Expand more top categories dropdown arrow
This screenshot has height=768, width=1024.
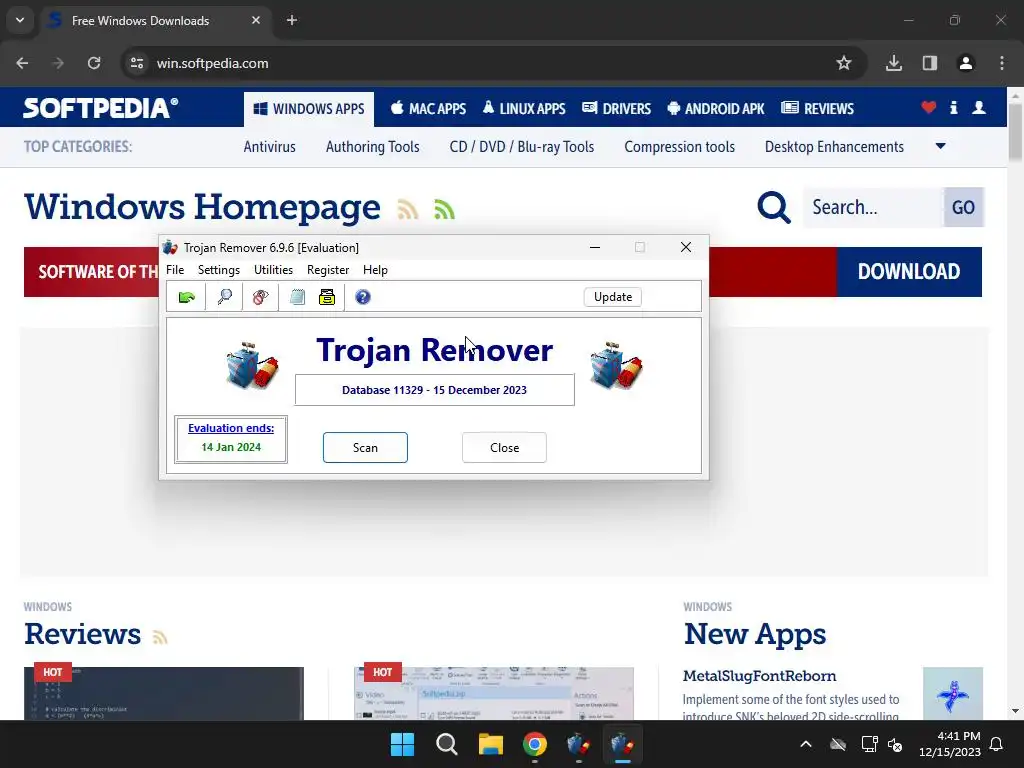tap(940, 146)
